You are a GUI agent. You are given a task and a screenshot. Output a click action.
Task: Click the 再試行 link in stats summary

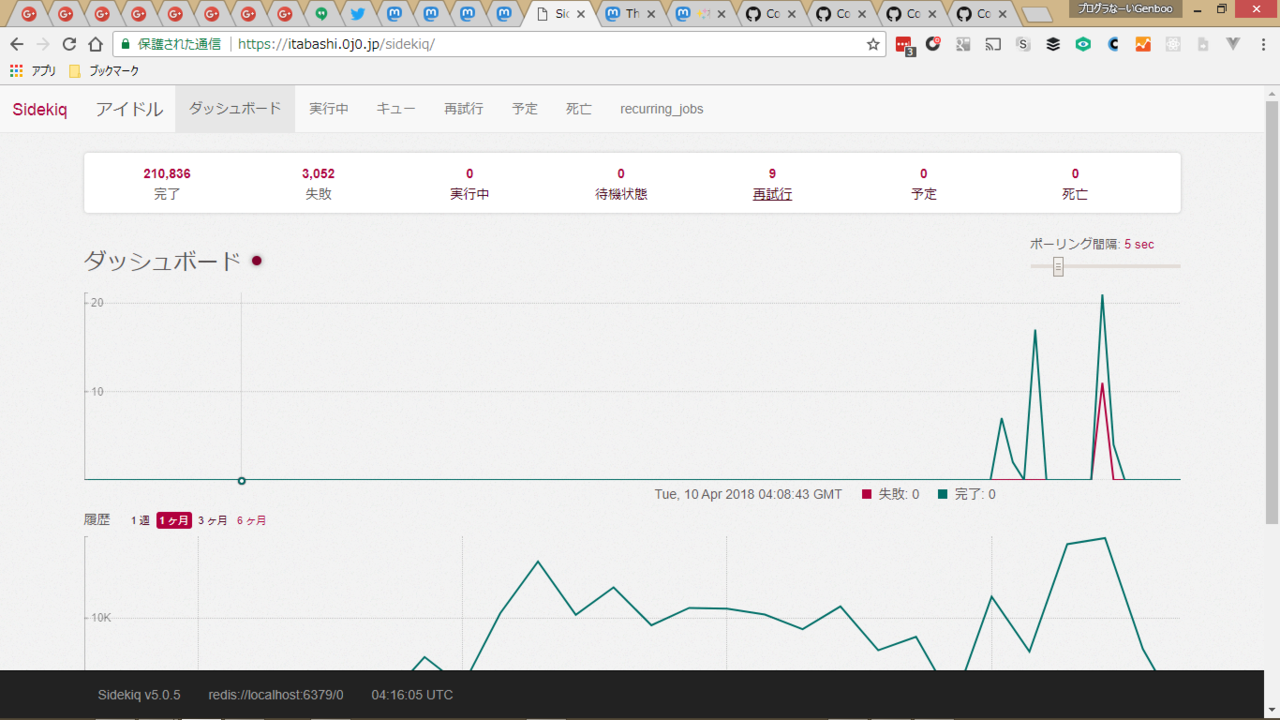772,194
